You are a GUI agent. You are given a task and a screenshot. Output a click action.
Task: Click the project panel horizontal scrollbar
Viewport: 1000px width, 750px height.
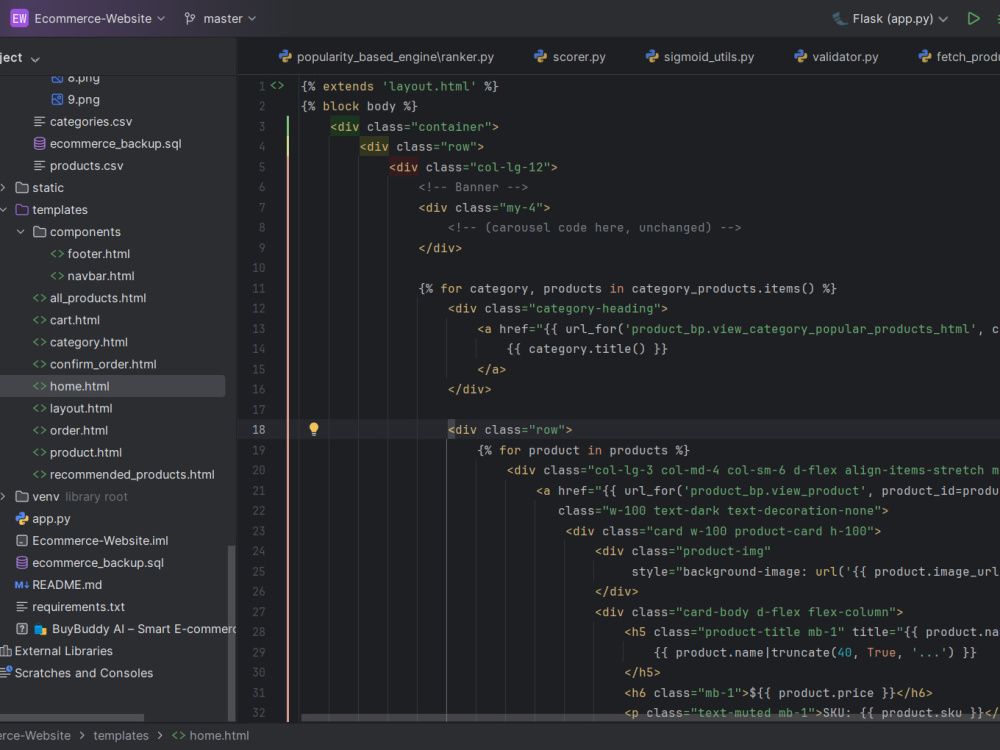(x=71, y=717)
